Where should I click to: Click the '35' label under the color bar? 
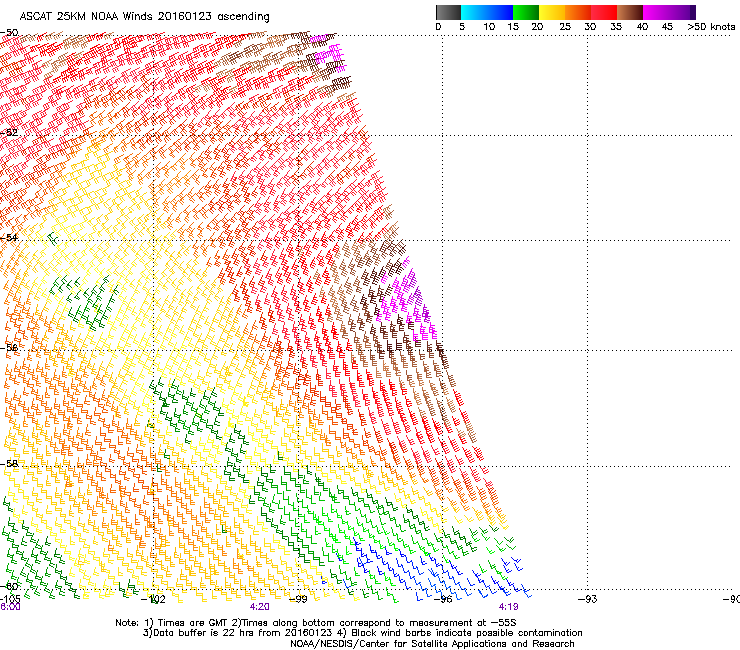[616, 27]
